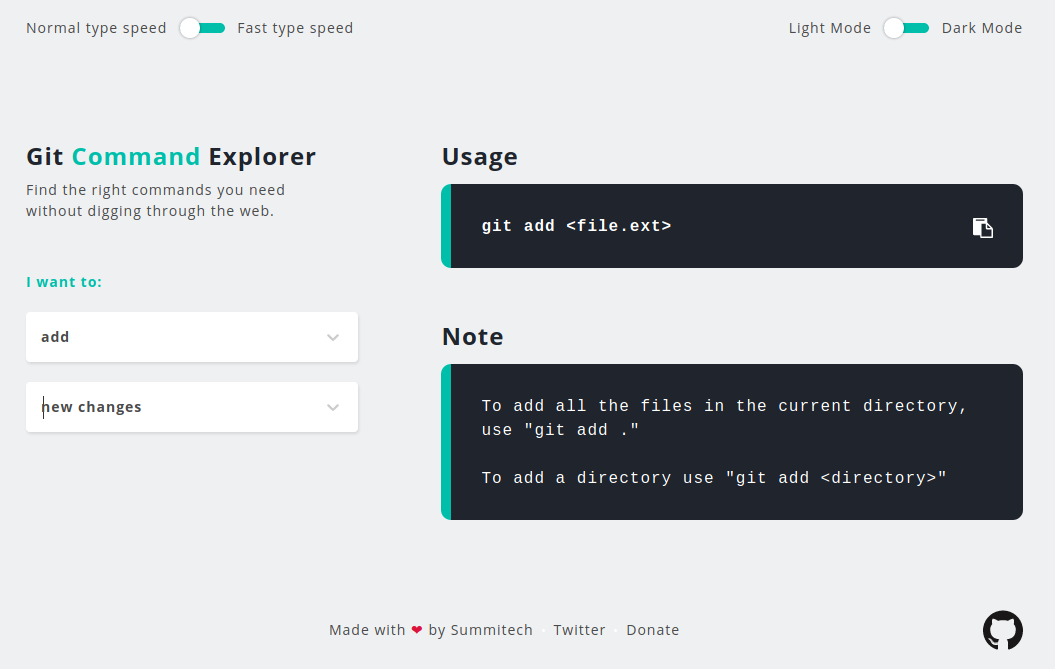Click the 'I want to:' label
This screenshot has width=1055, height=669.
coord(64,282)
